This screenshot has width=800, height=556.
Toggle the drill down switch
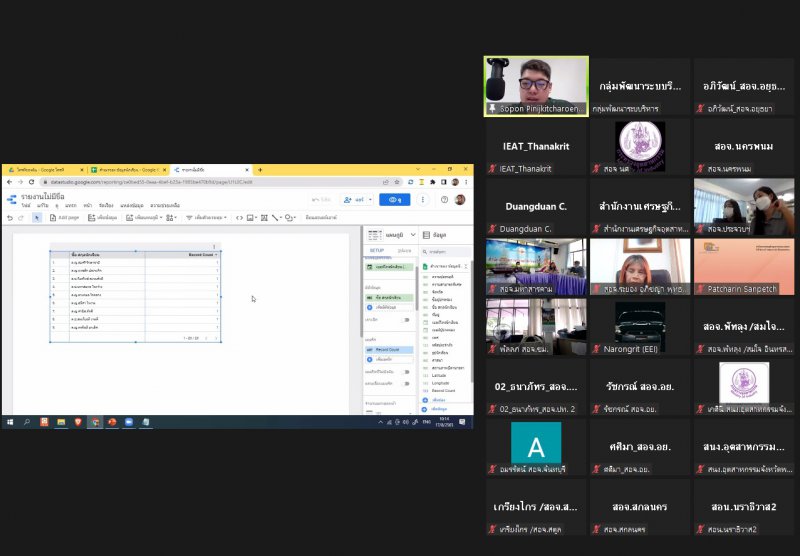[407, 320]
